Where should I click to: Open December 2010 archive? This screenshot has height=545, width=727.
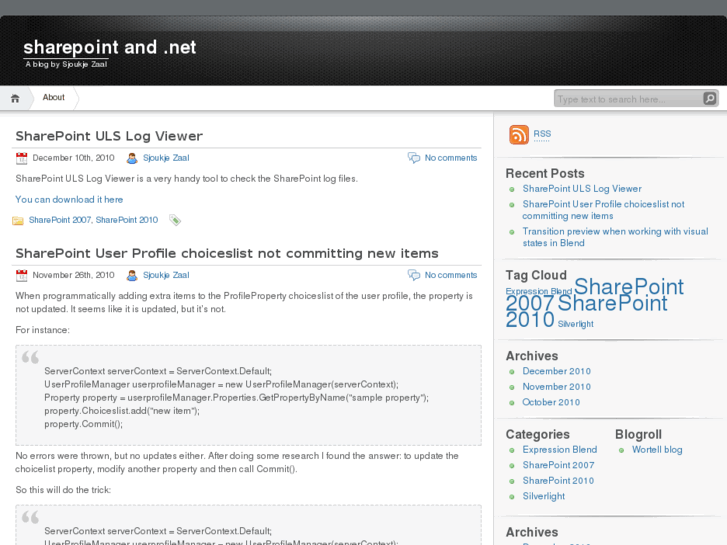(556, 371)
